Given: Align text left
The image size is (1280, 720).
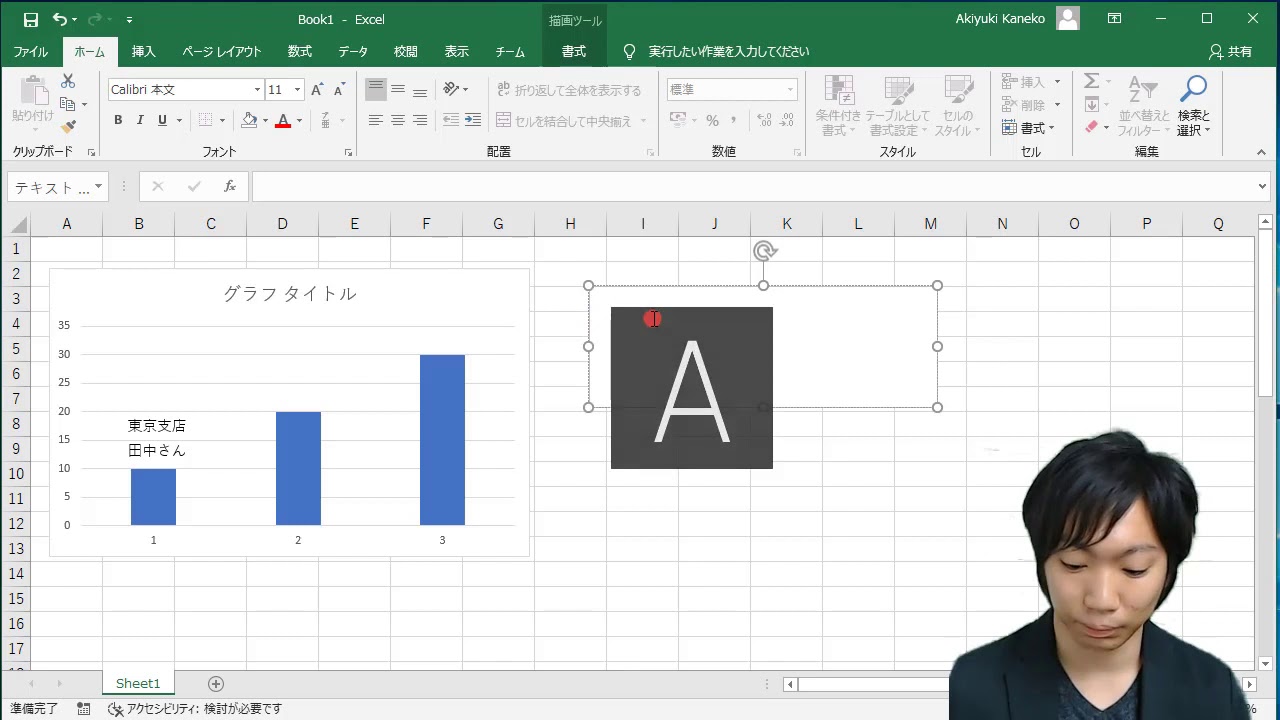Looking at the screenshot, I should point(376,120).
